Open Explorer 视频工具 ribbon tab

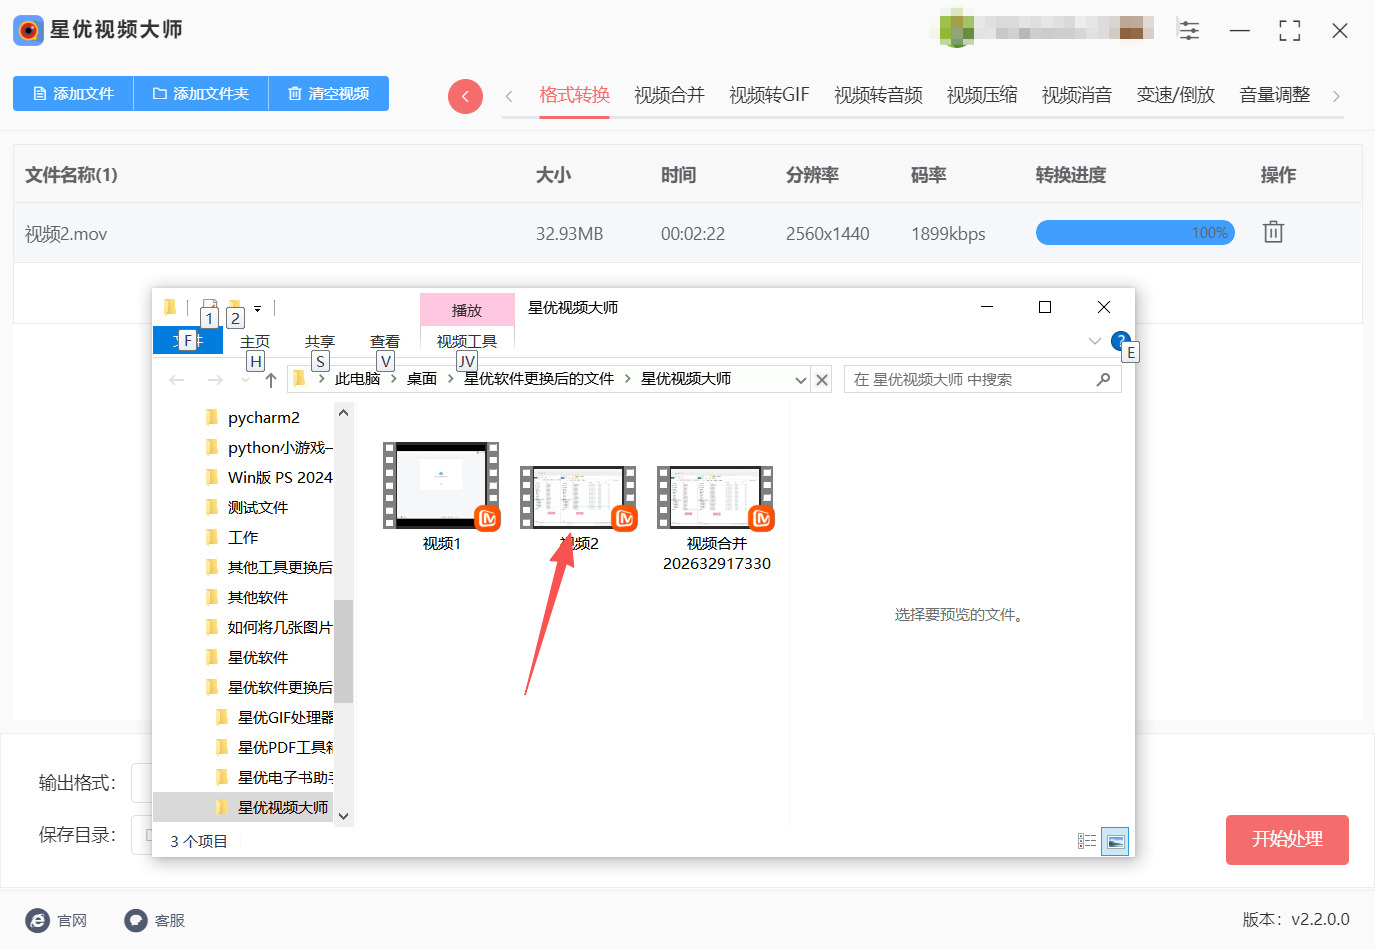[x=467, y=342]
